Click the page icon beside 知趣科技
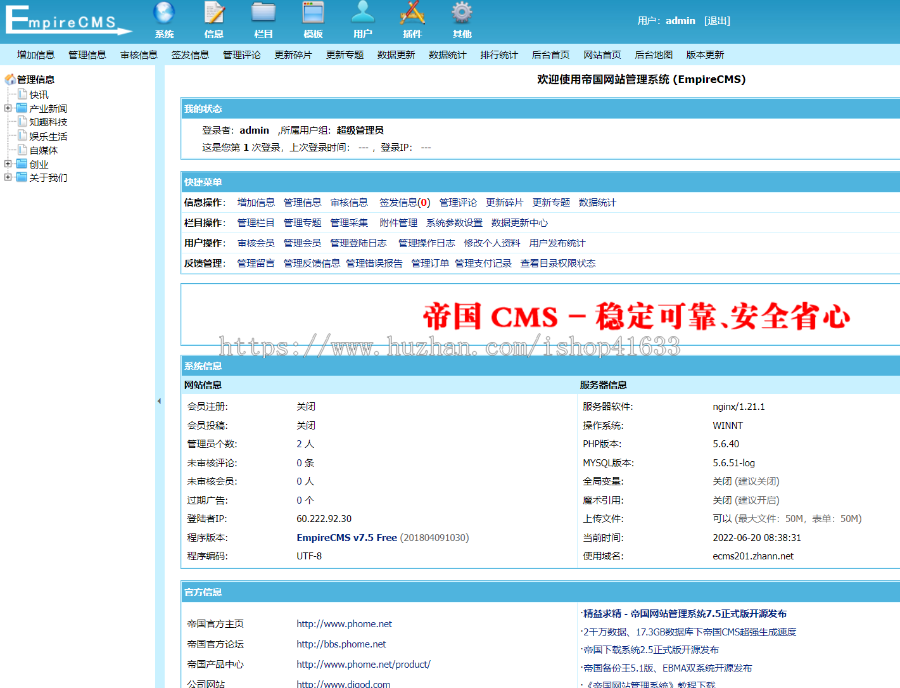 (22, 122)
